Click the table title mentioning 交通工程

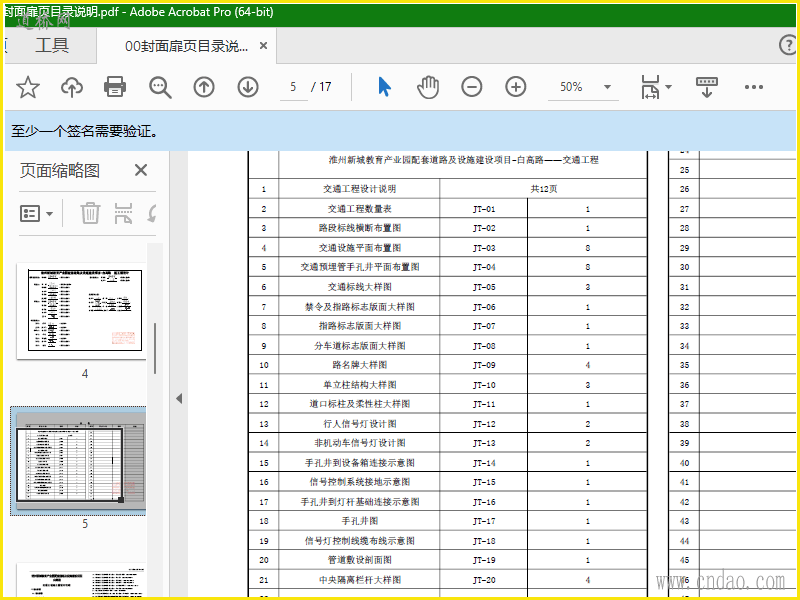coord(463,160)
